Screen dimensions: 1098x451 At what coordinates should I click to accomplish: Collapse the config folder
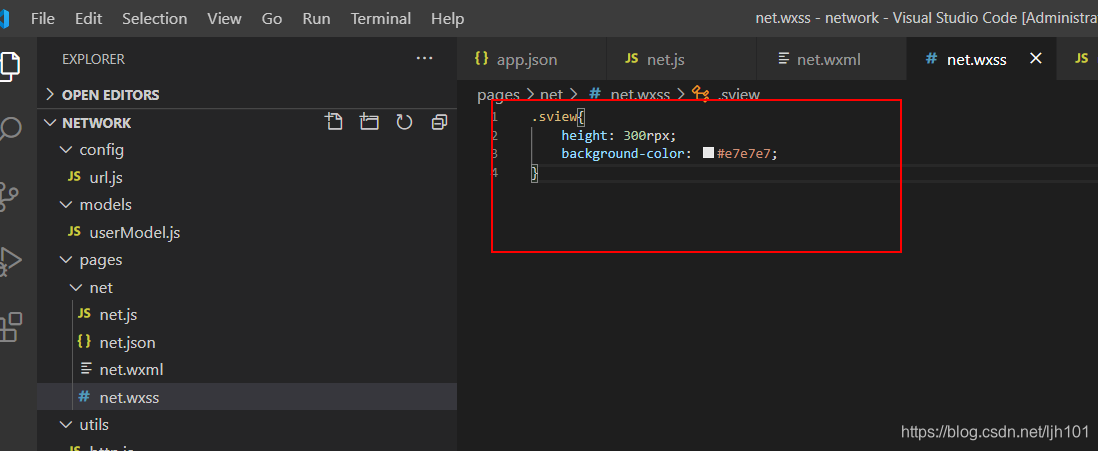246,150
